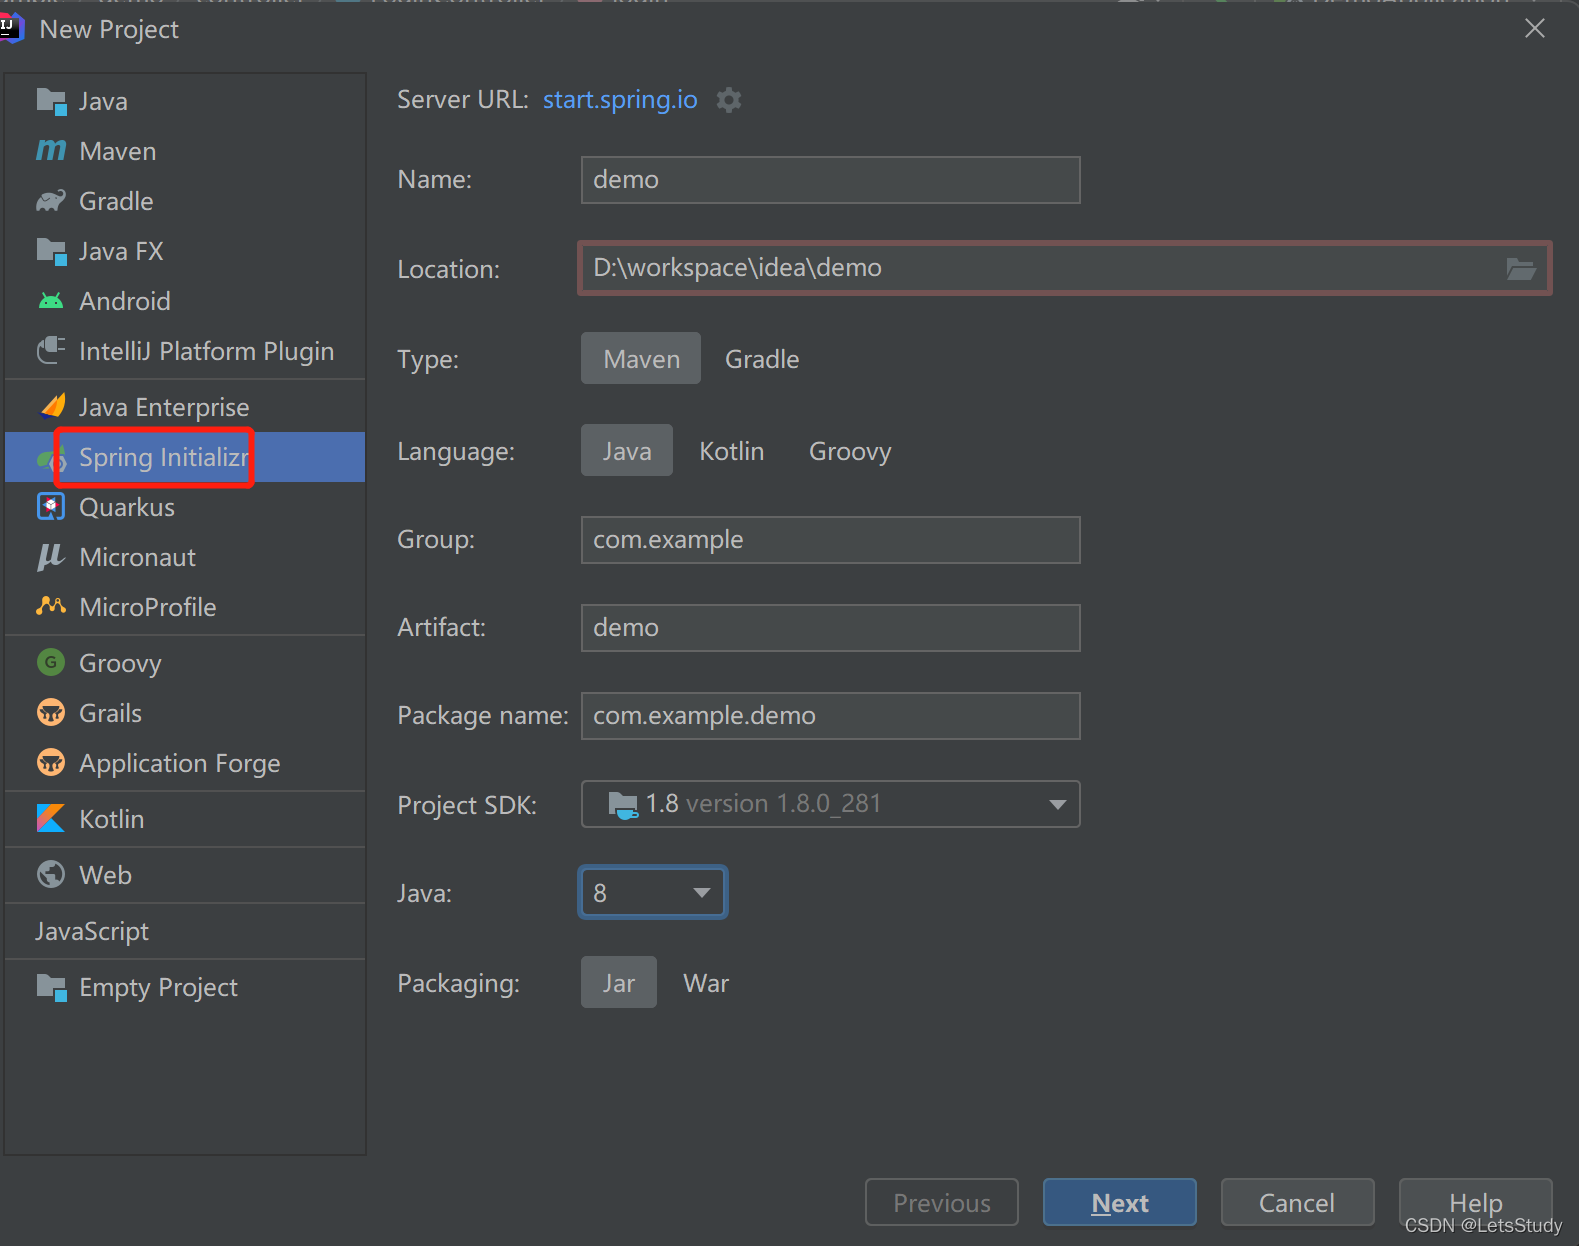Click the MicroProfile icon
Image resolution: width=1579 pixels, height=1246 pixels.
(x=51, y=606)
